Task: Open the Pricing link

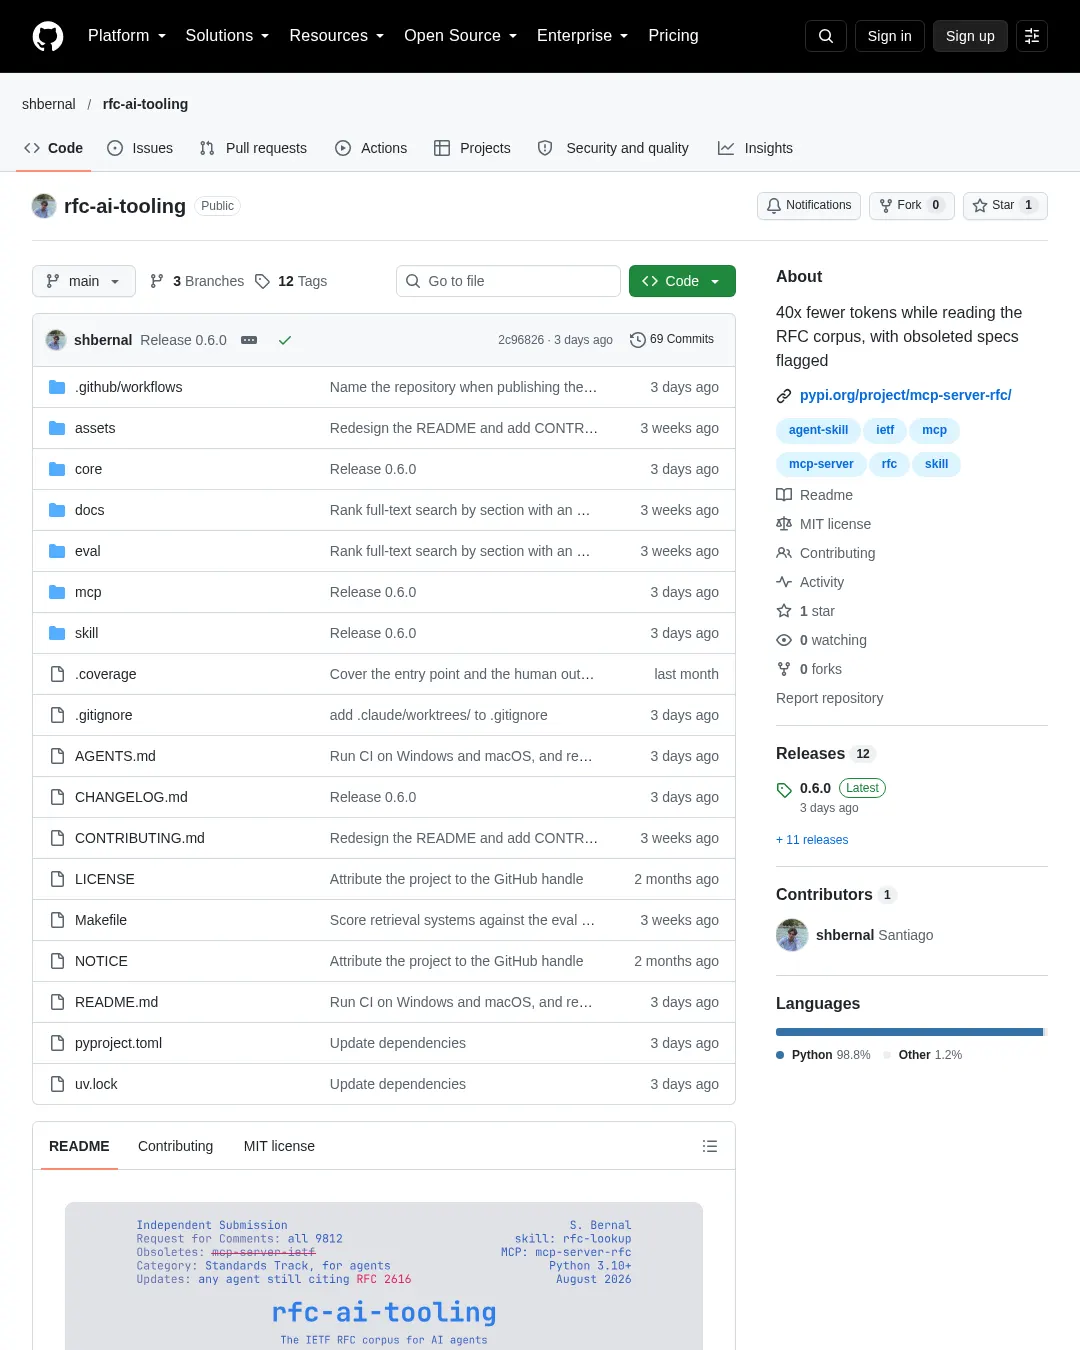Action: pyautogui.click(x=673, y=36)
